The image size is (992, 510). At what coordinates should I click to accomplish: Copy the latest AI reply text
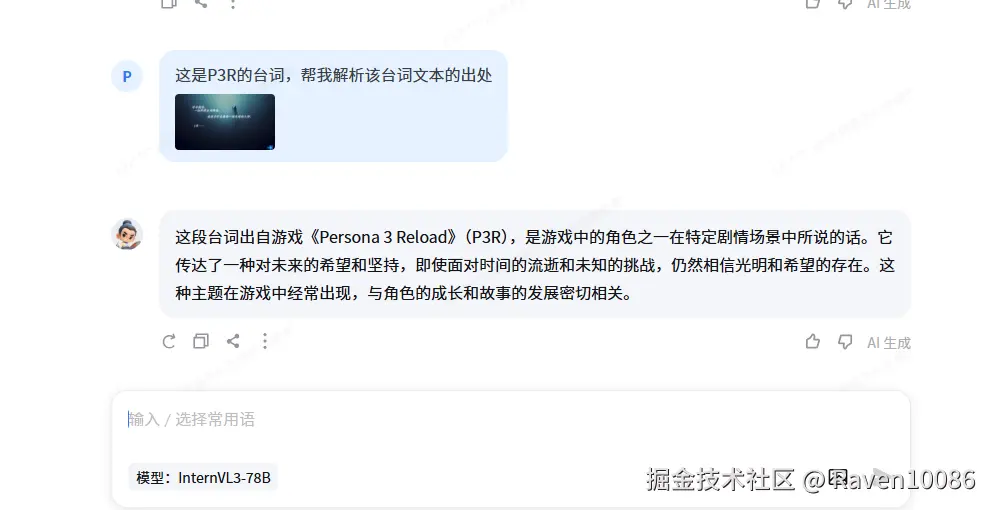coord(201,342)
